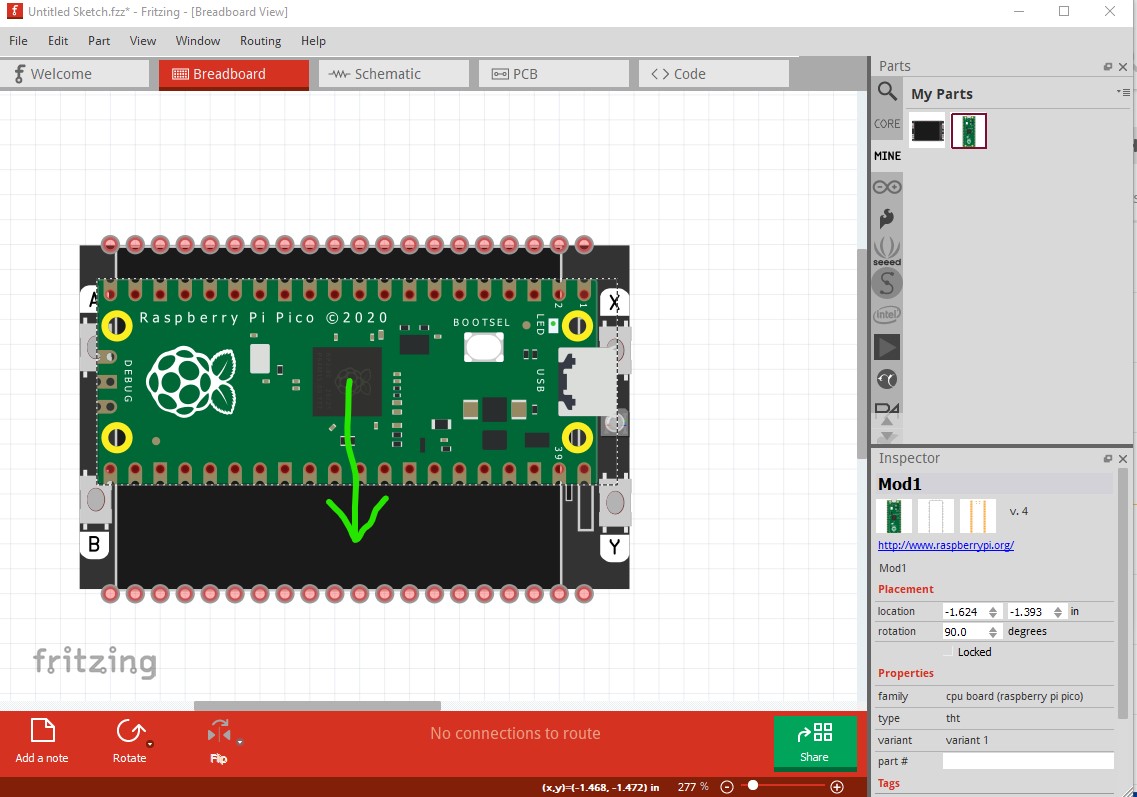Adjust the zoom slider handle
The height and width of the screenshot is (797, 1137).
click(753, 785)
